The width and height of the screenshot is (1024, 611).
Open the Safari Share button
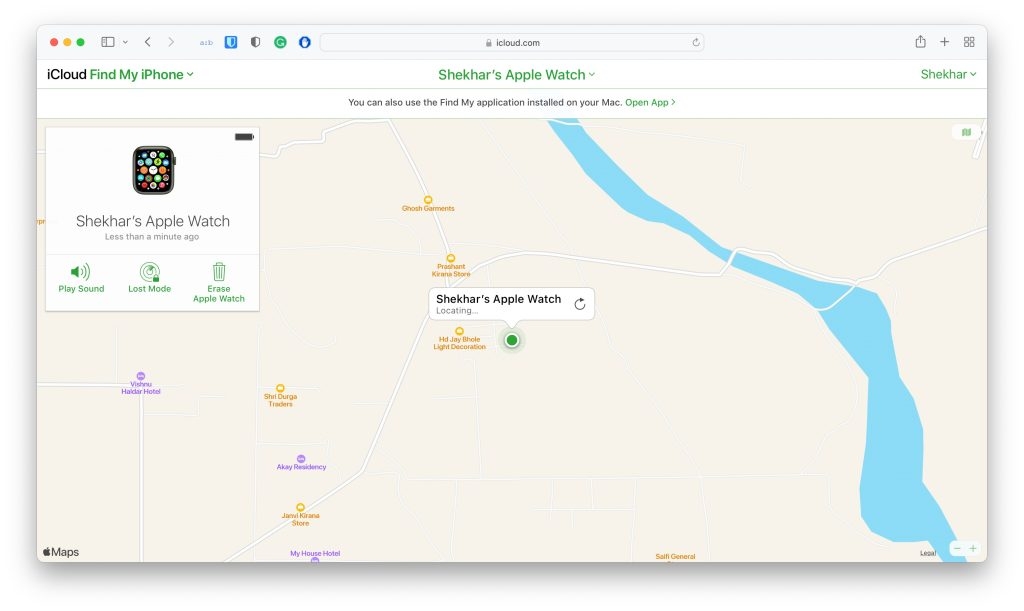tap(920, 42)
